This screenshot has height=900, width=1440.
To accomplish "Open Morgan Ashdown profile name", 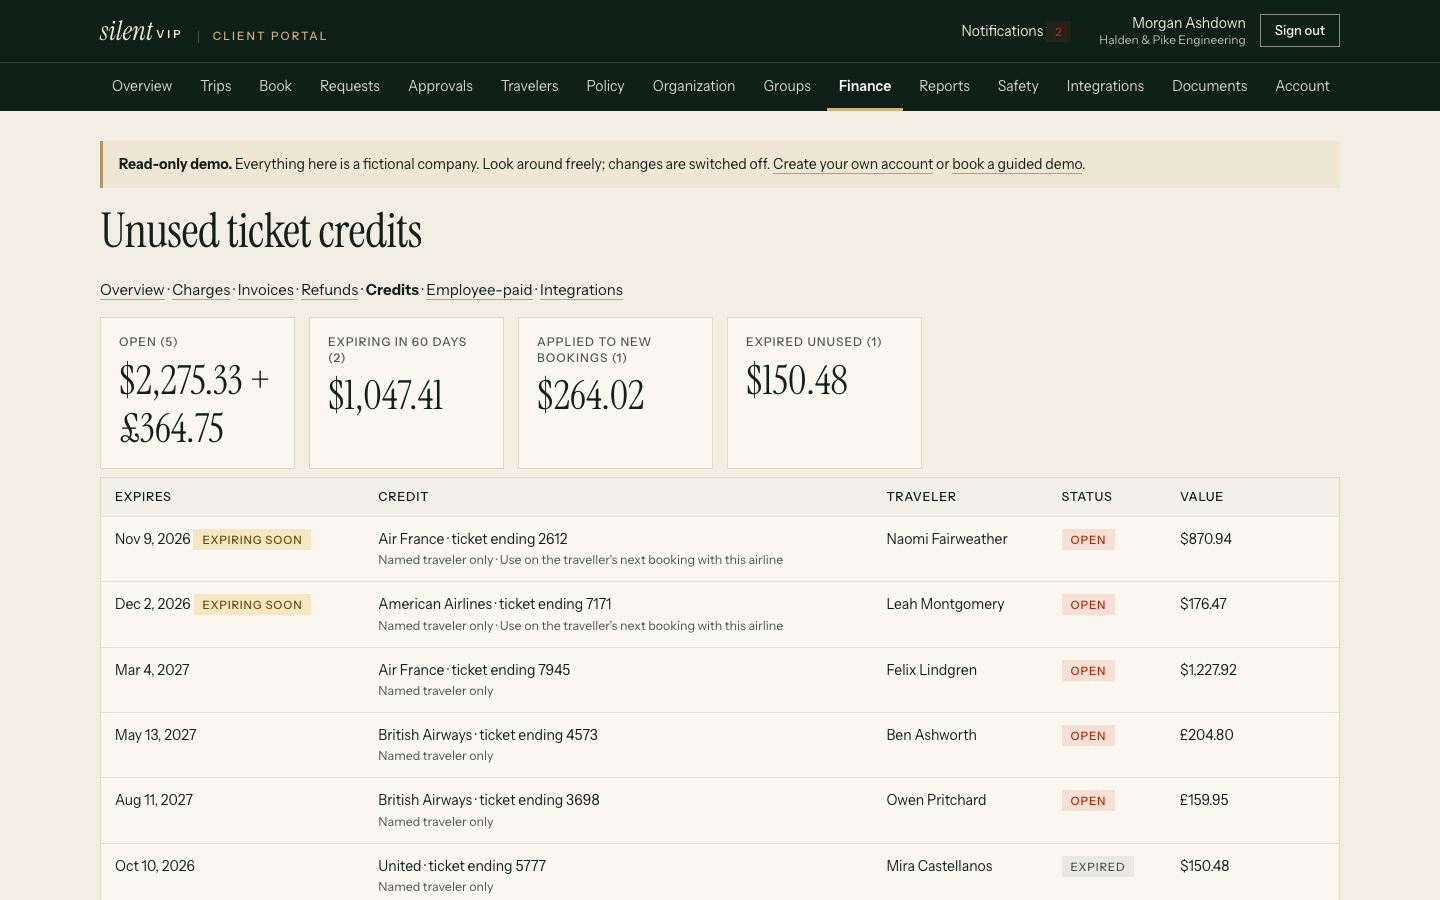I will coord(1188,23).
